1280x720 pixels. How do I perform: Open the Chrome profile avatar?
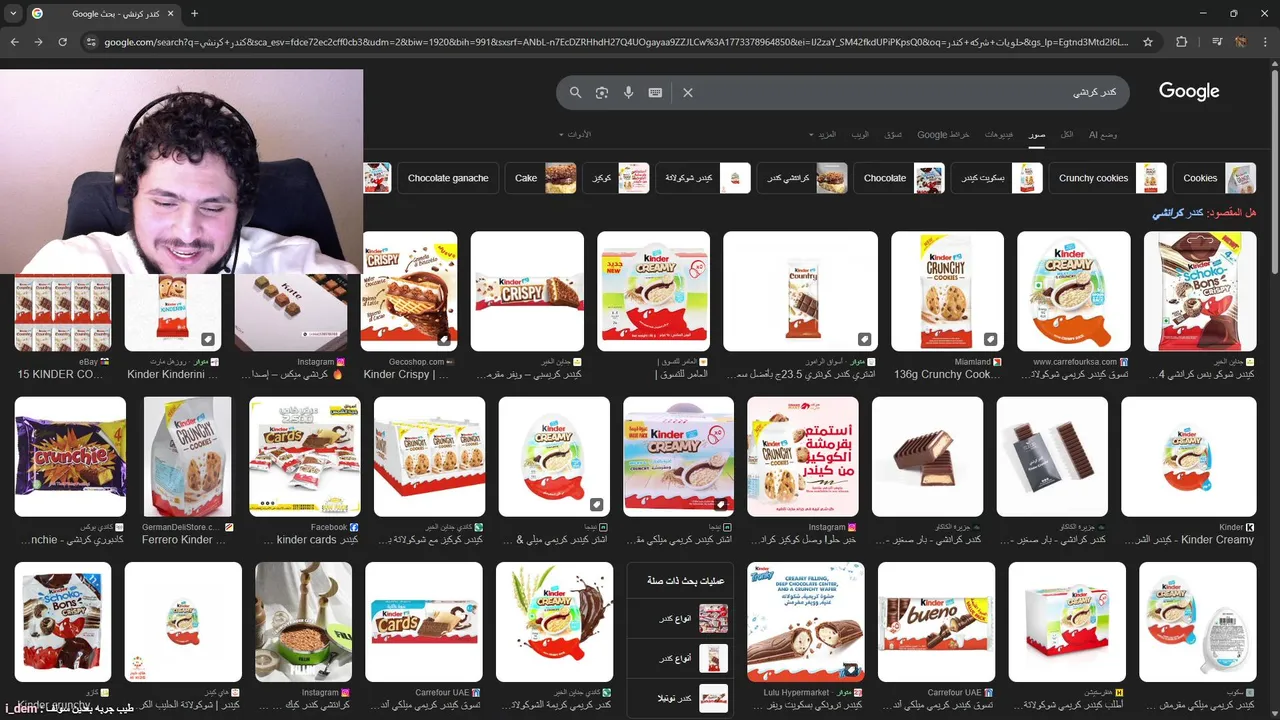(1241, 42)
